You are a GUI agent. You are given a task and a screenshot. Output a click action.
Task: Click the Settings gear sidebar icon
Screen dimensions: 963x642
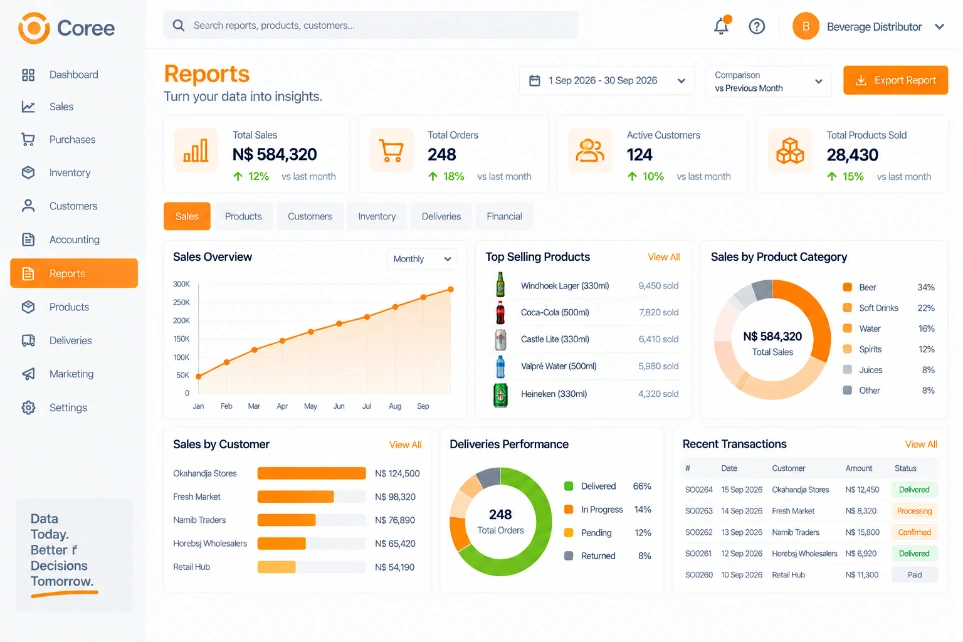[28, 407]
